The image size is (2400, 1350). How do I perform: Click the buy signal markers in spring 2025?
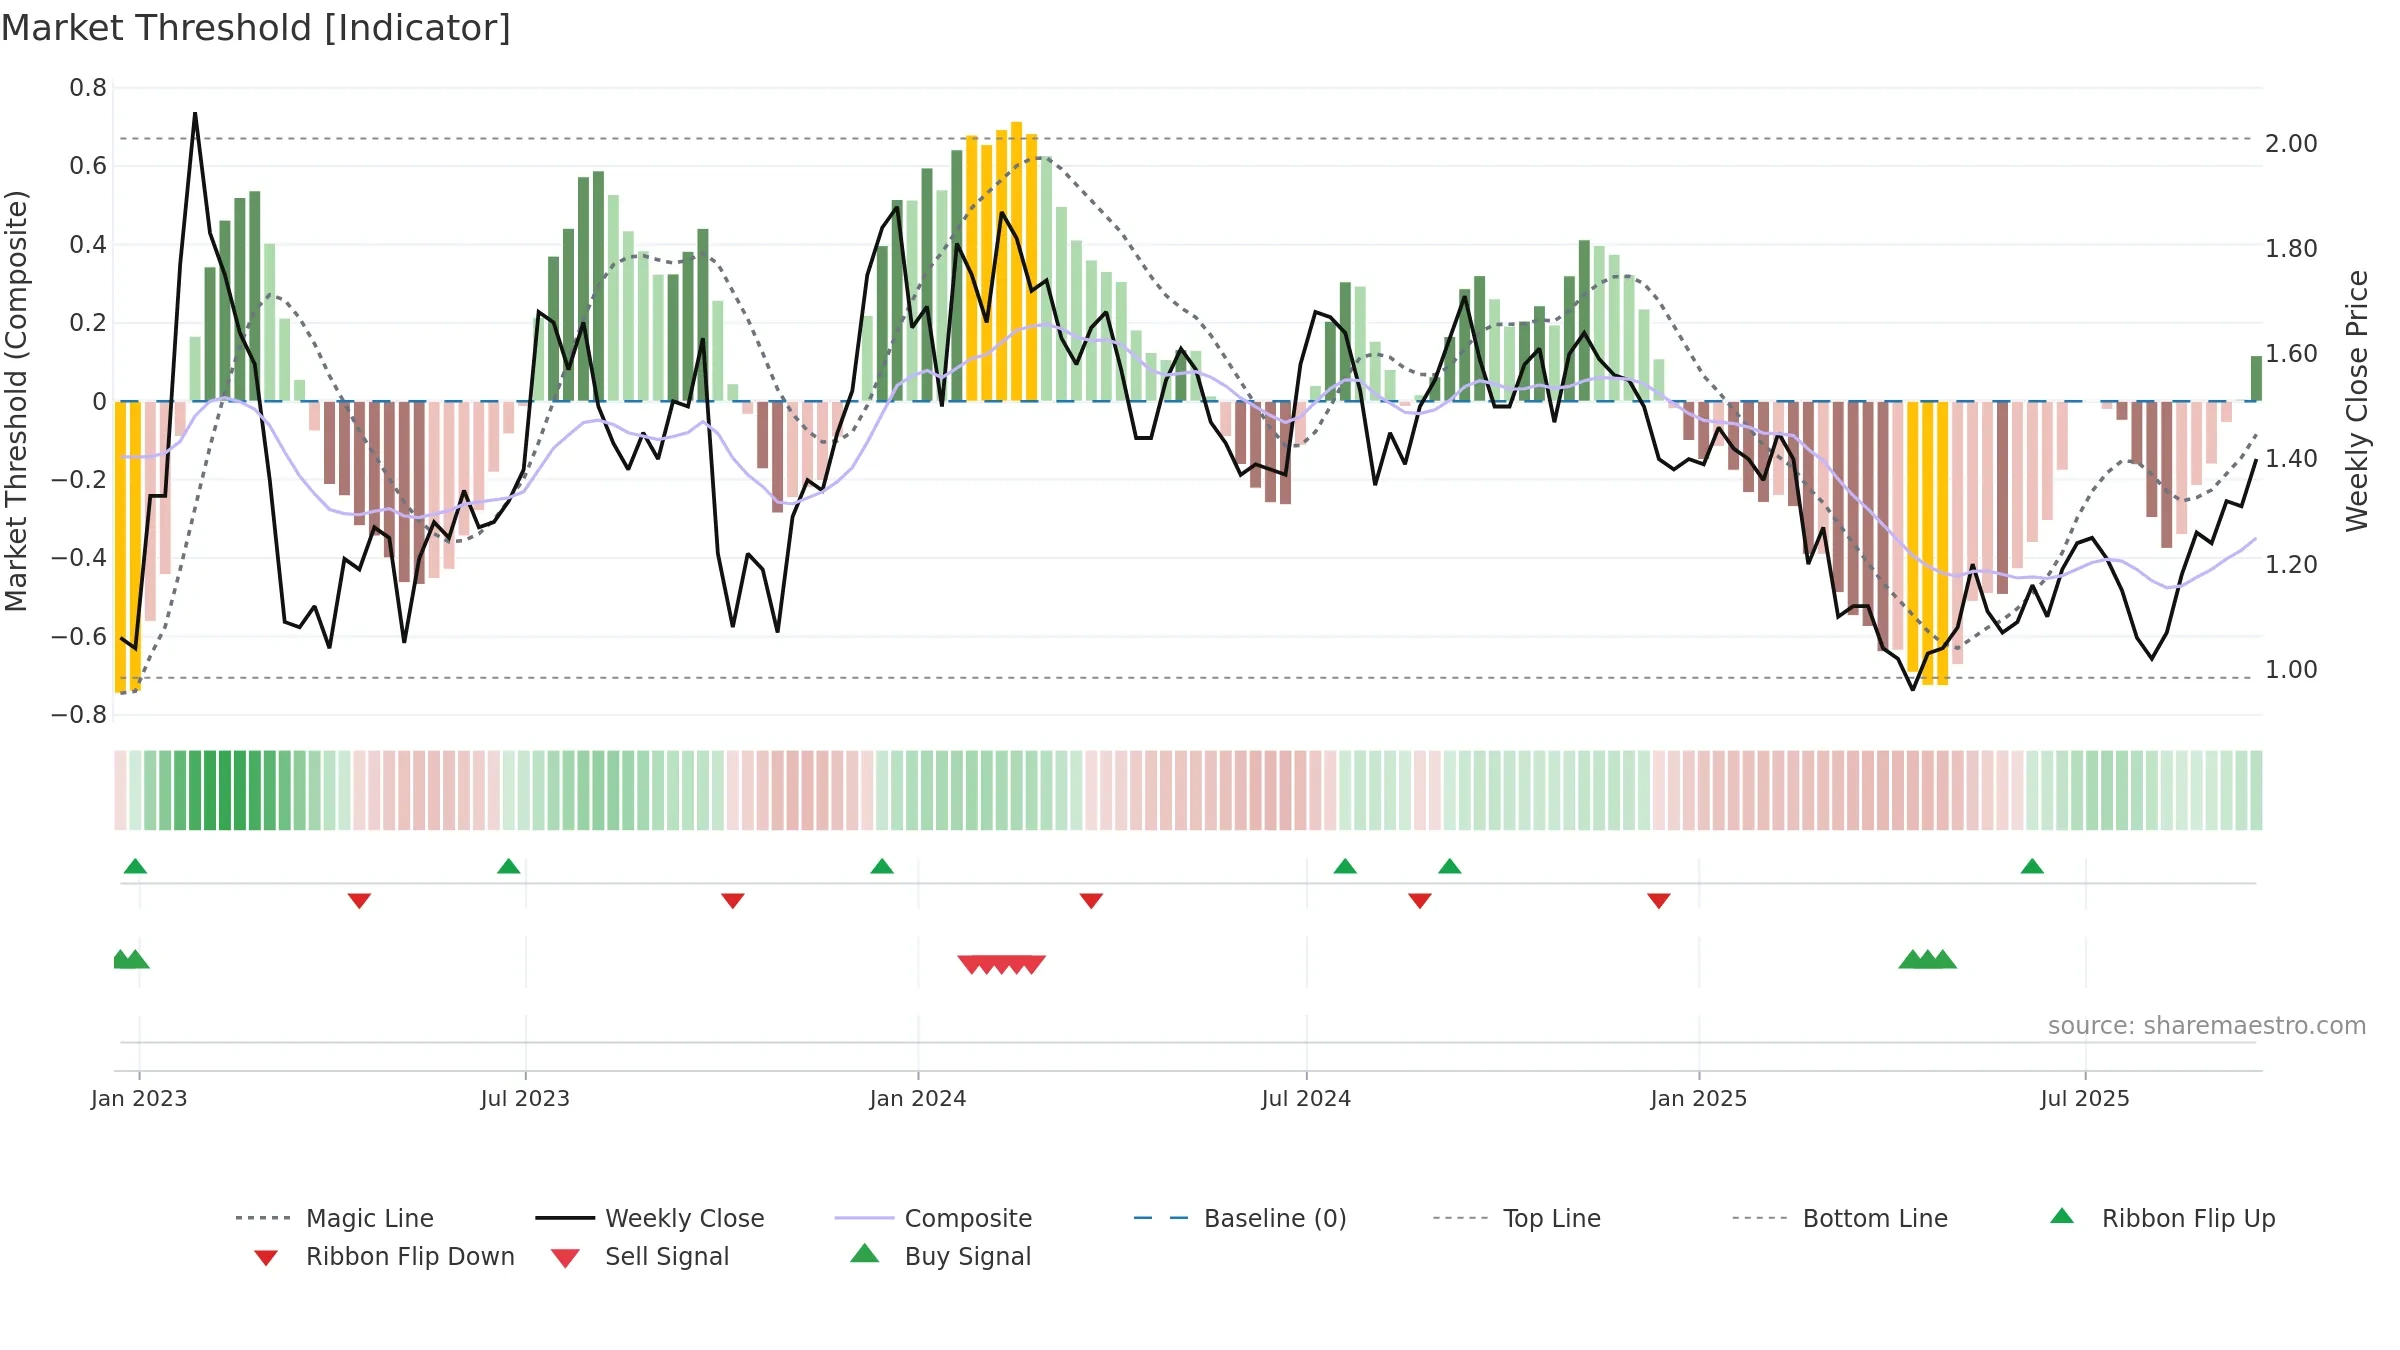click(1927, 959)
